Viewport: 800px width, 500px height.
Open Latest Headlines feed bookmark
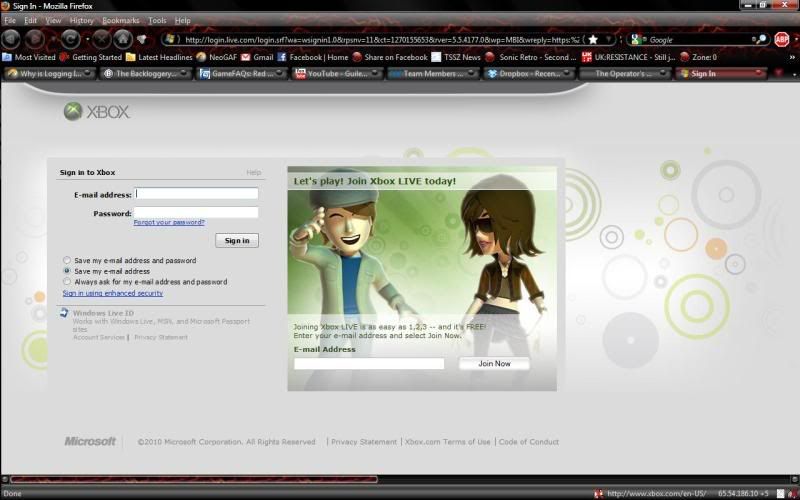coord(159,57)
